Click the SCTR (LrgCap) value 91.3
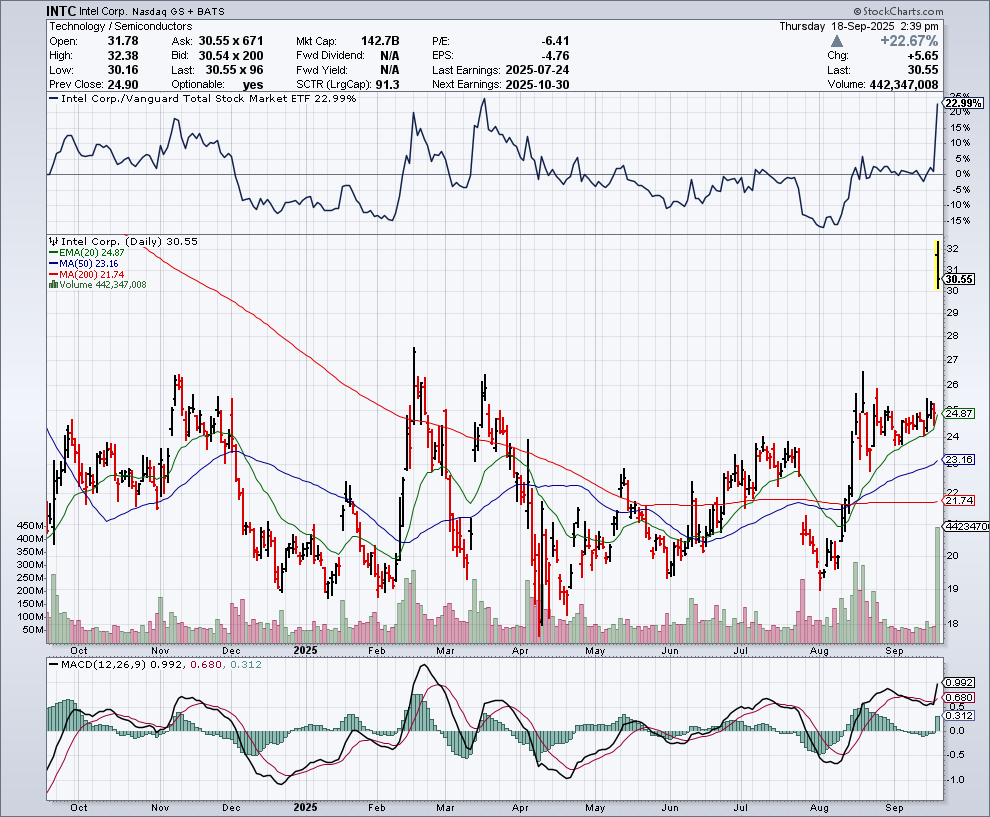Viewport: 990px width, 817px height. [387, 85]
